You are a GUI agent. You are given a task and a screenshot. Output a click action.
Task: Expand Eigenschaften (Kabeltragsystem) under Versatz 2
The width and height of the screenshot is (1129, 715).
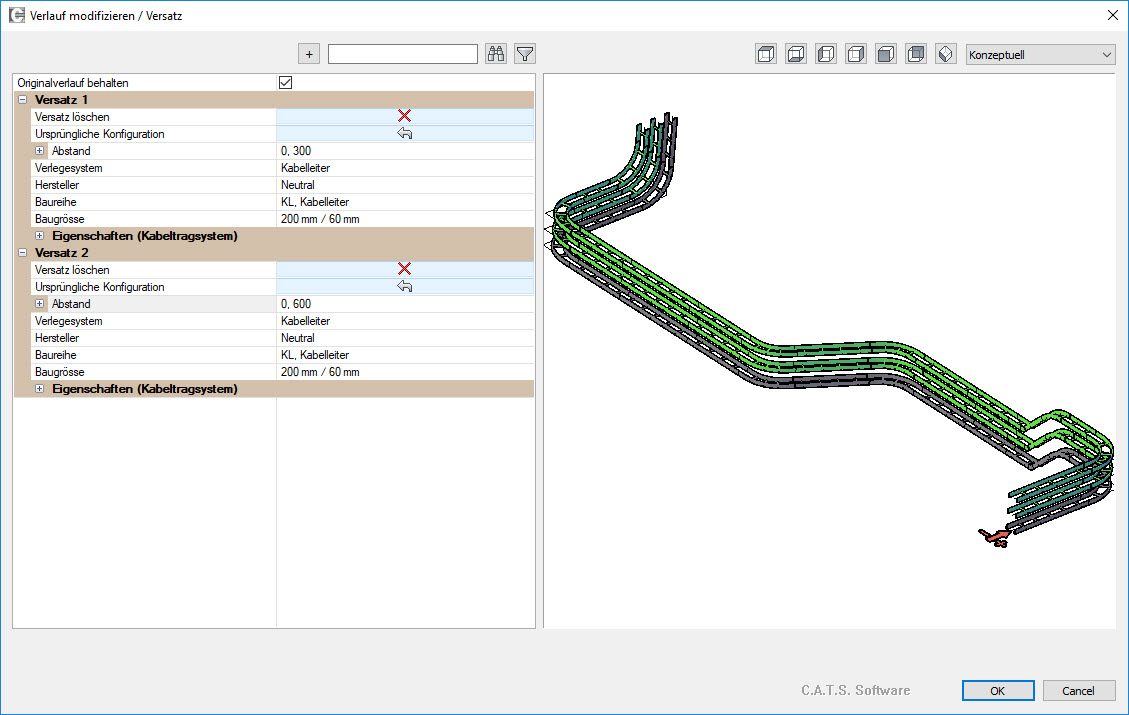pyautogui.click(x=40, y=389)
